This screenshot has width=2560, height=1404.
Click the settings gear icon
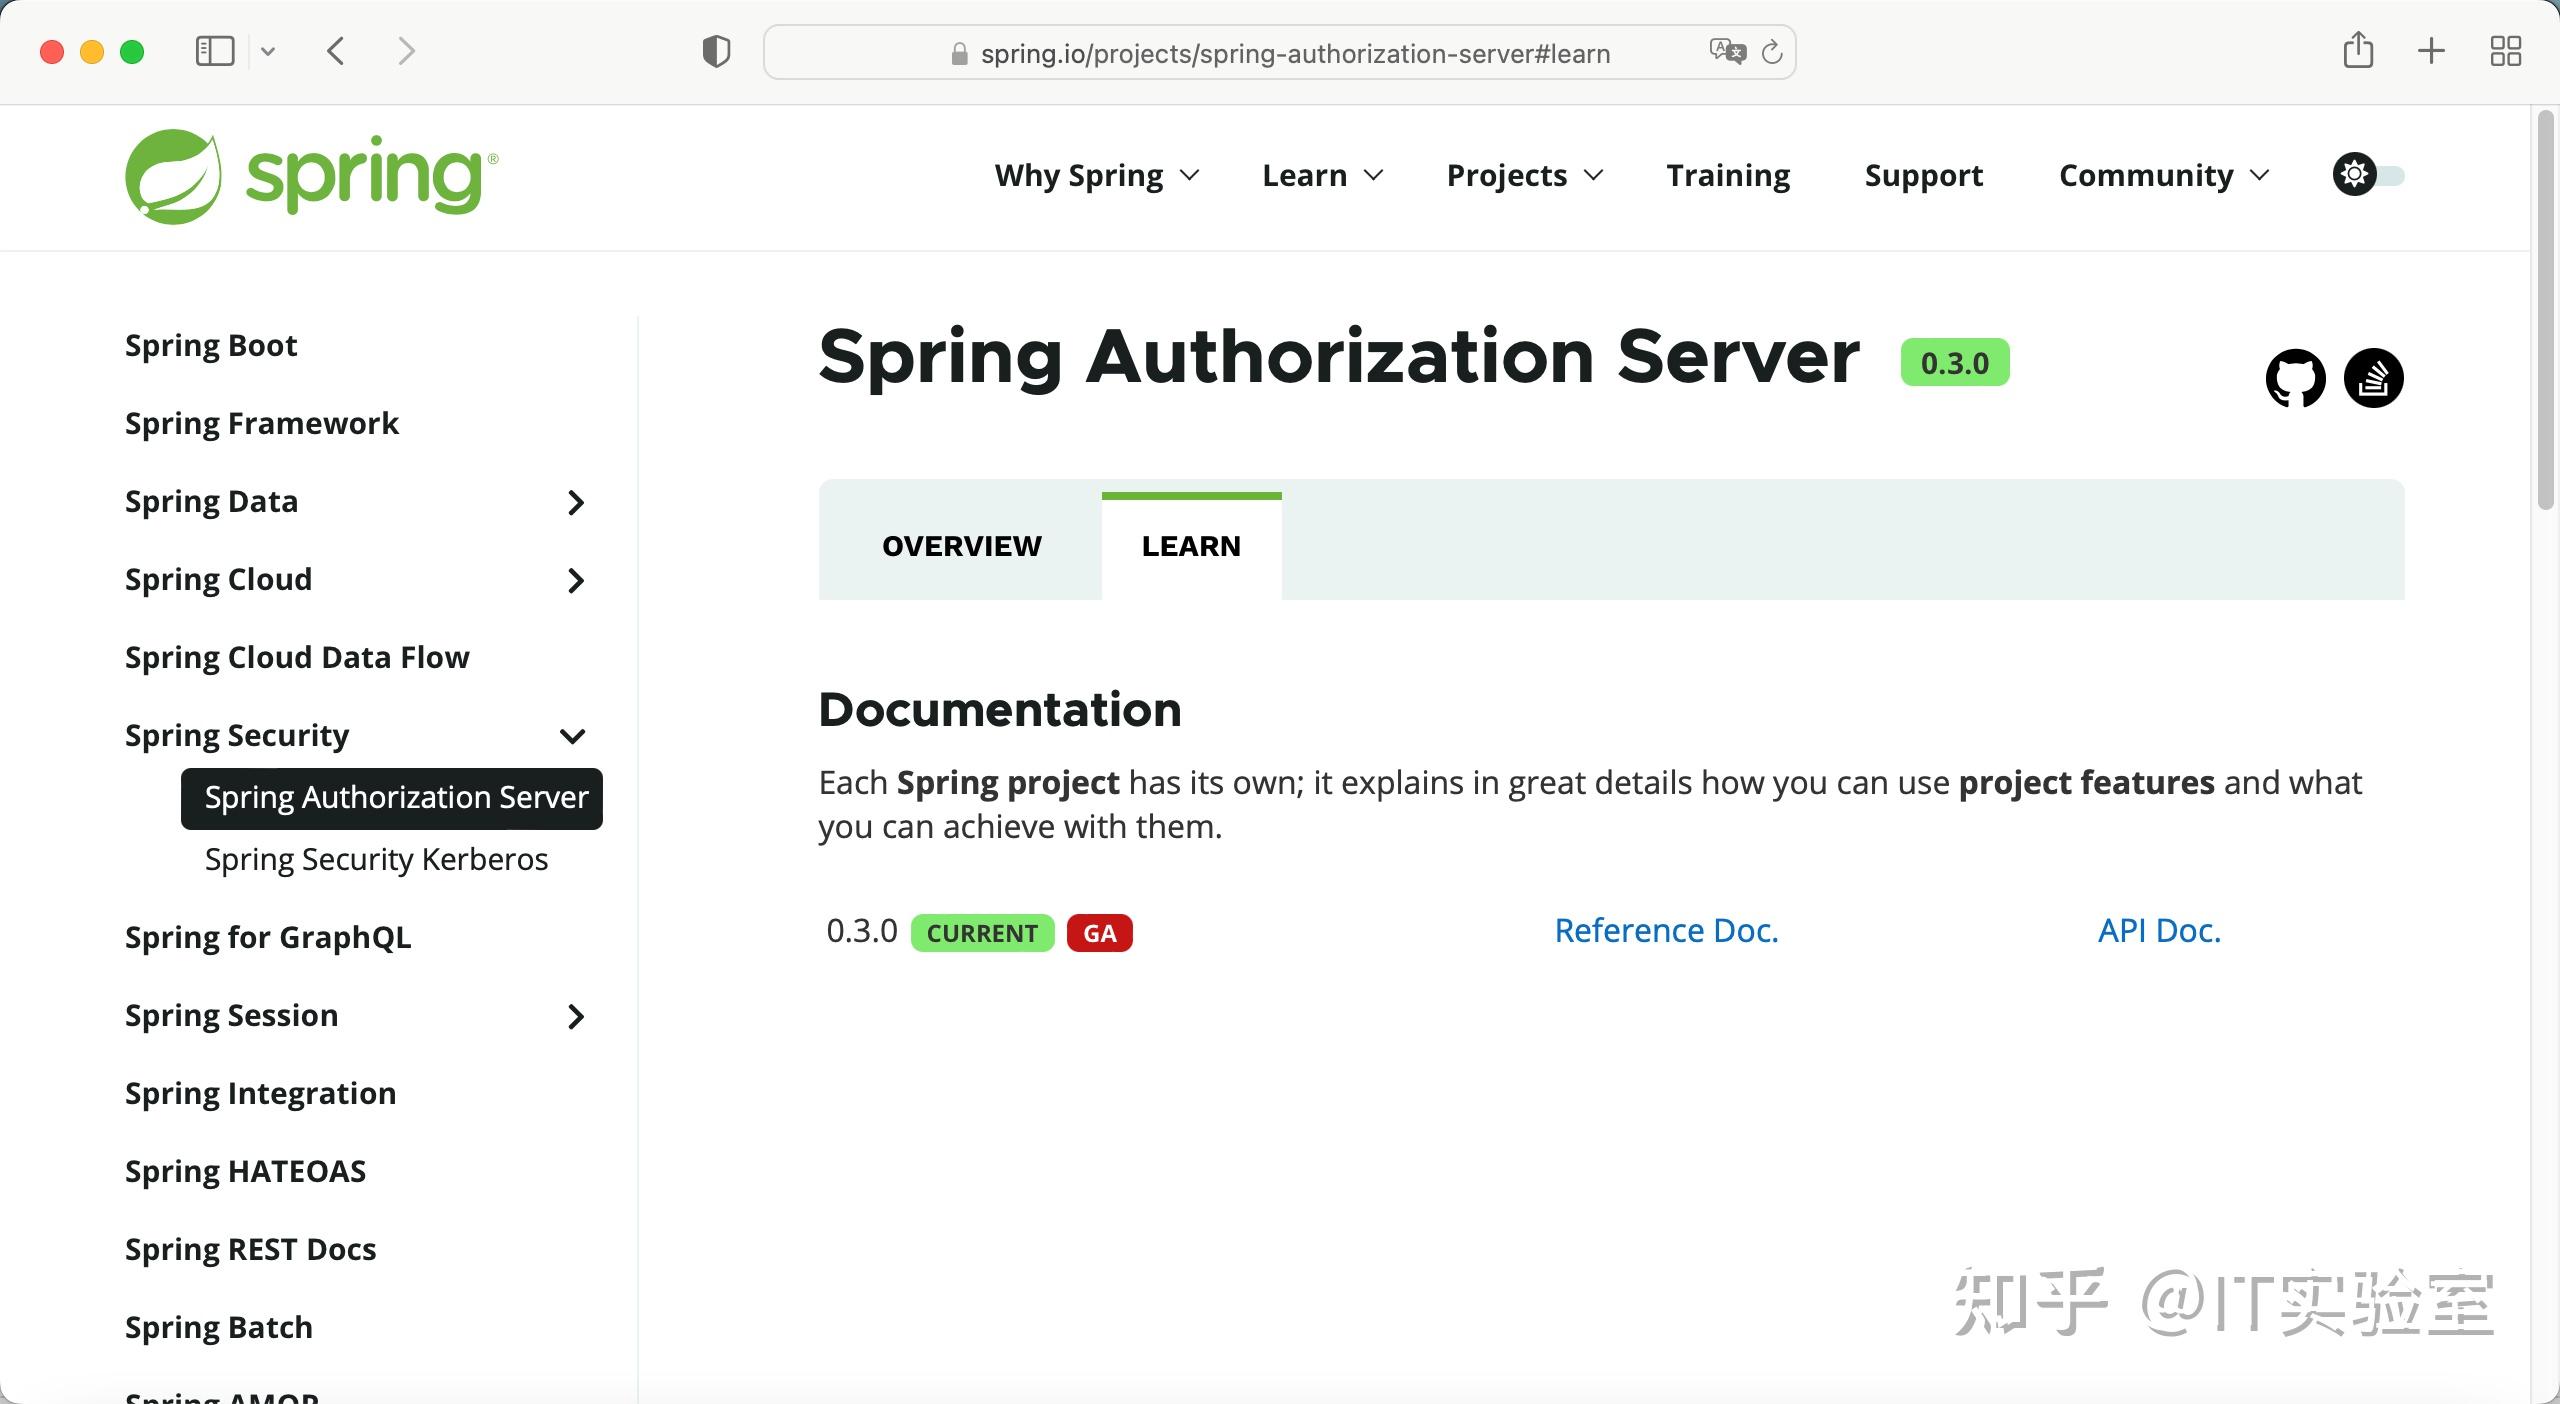(x=2354, y=174)
